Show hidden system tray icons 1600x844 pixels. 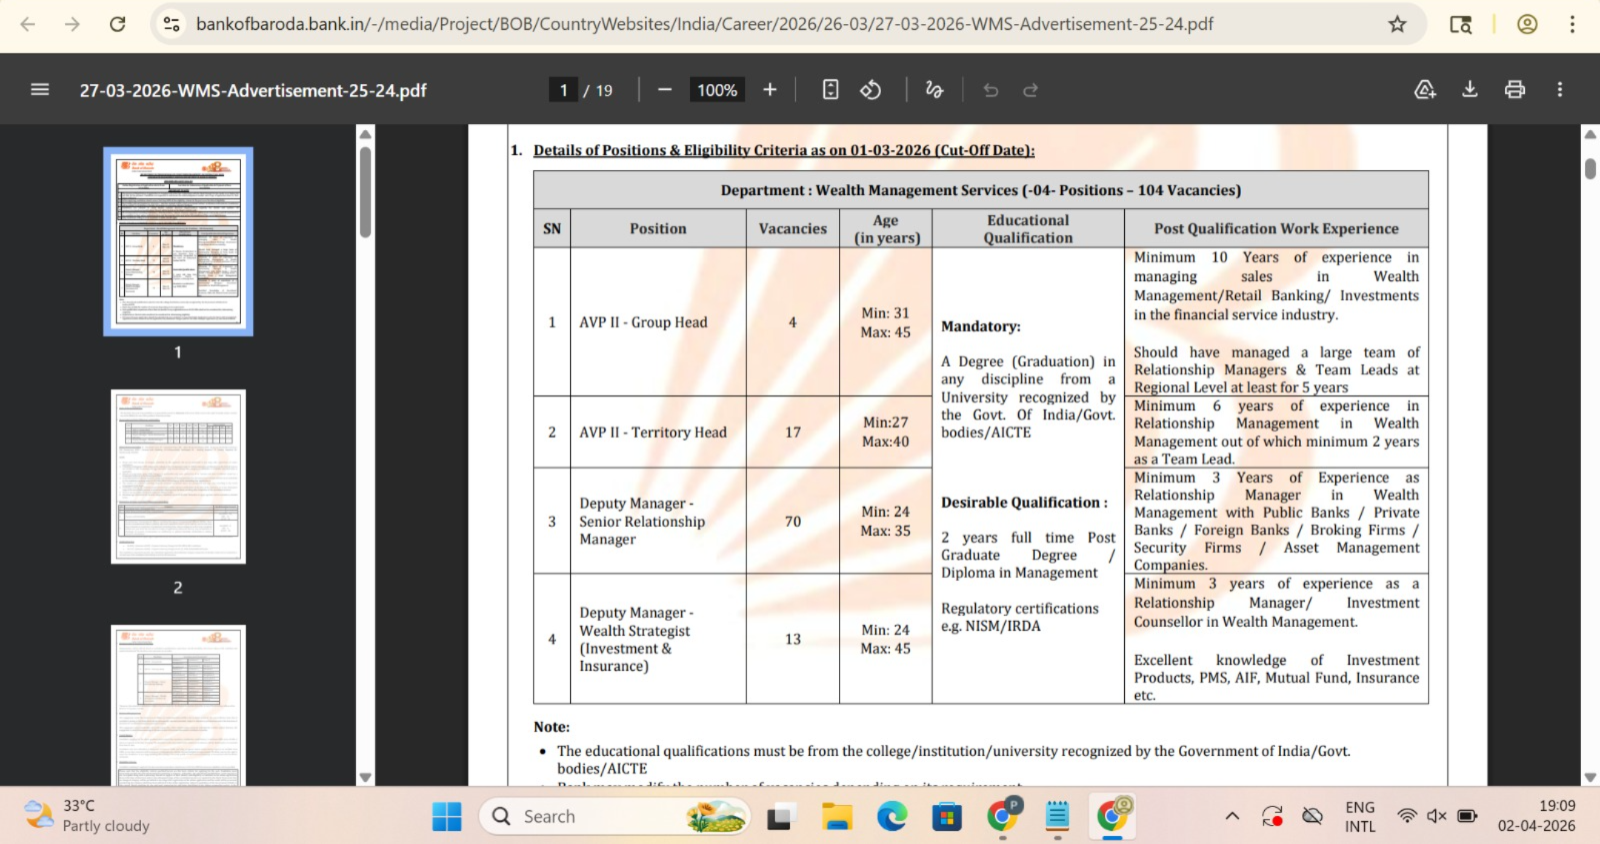[x=1232, y=816]
